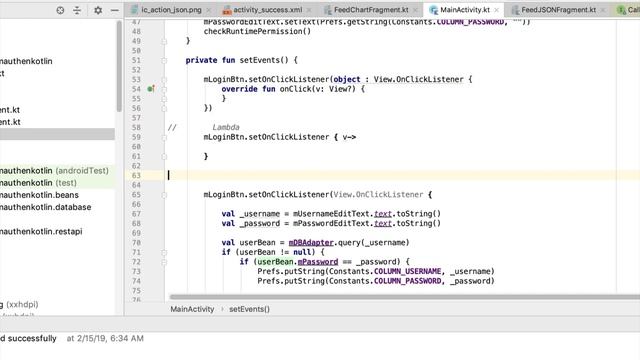
Task: Click the editor horizontal scrollbar
Action: point(404,297)
